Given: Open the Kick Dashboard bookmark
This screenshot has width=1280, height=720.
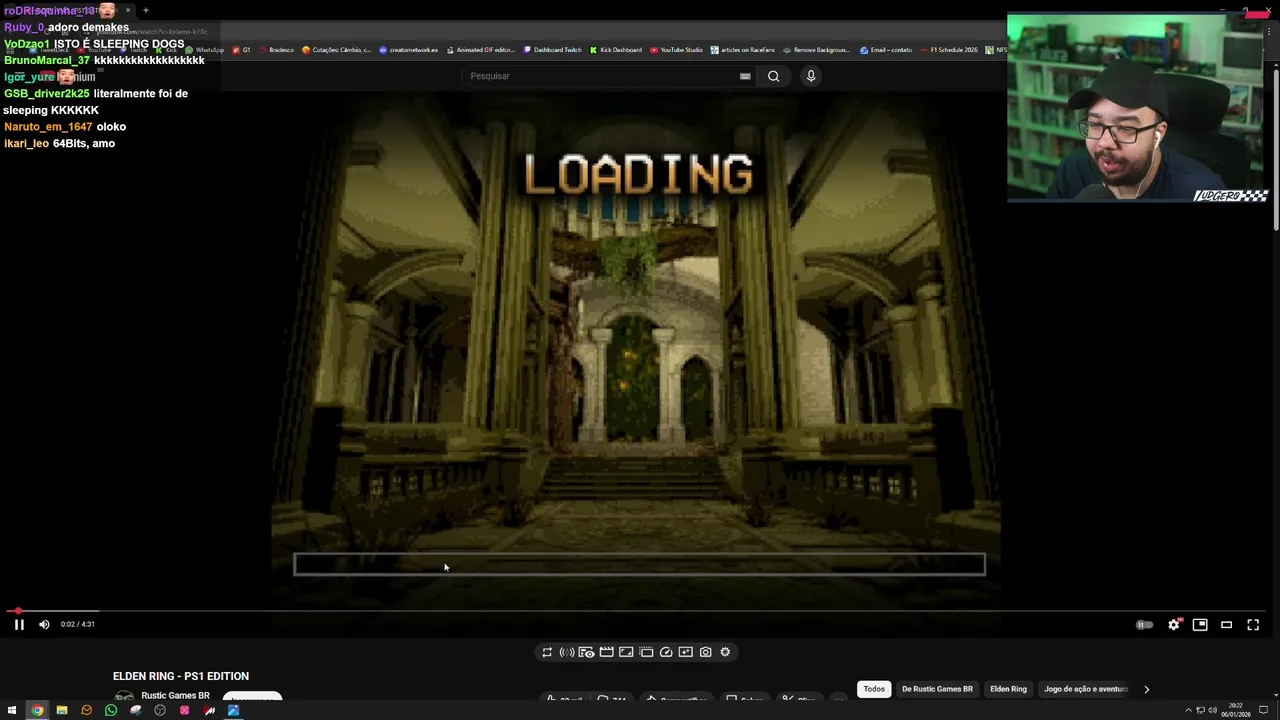Looking at the screenshot, I should pos(616,50).
